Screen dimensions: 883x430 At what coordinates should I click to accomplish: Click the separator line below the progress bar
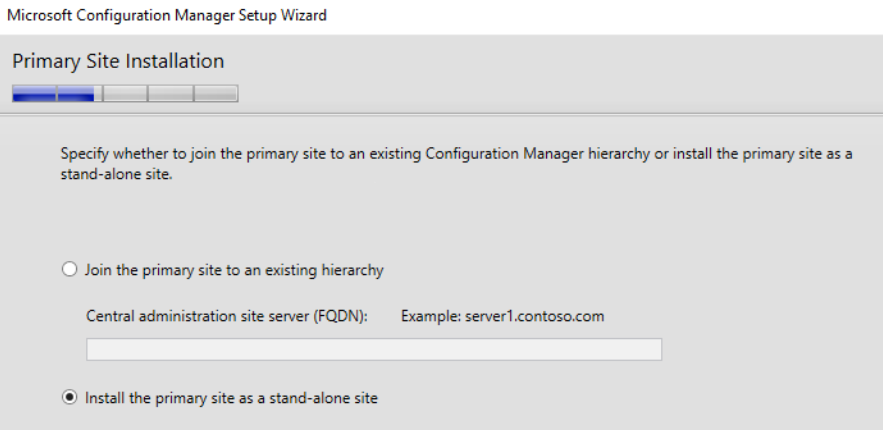(441, 112)
